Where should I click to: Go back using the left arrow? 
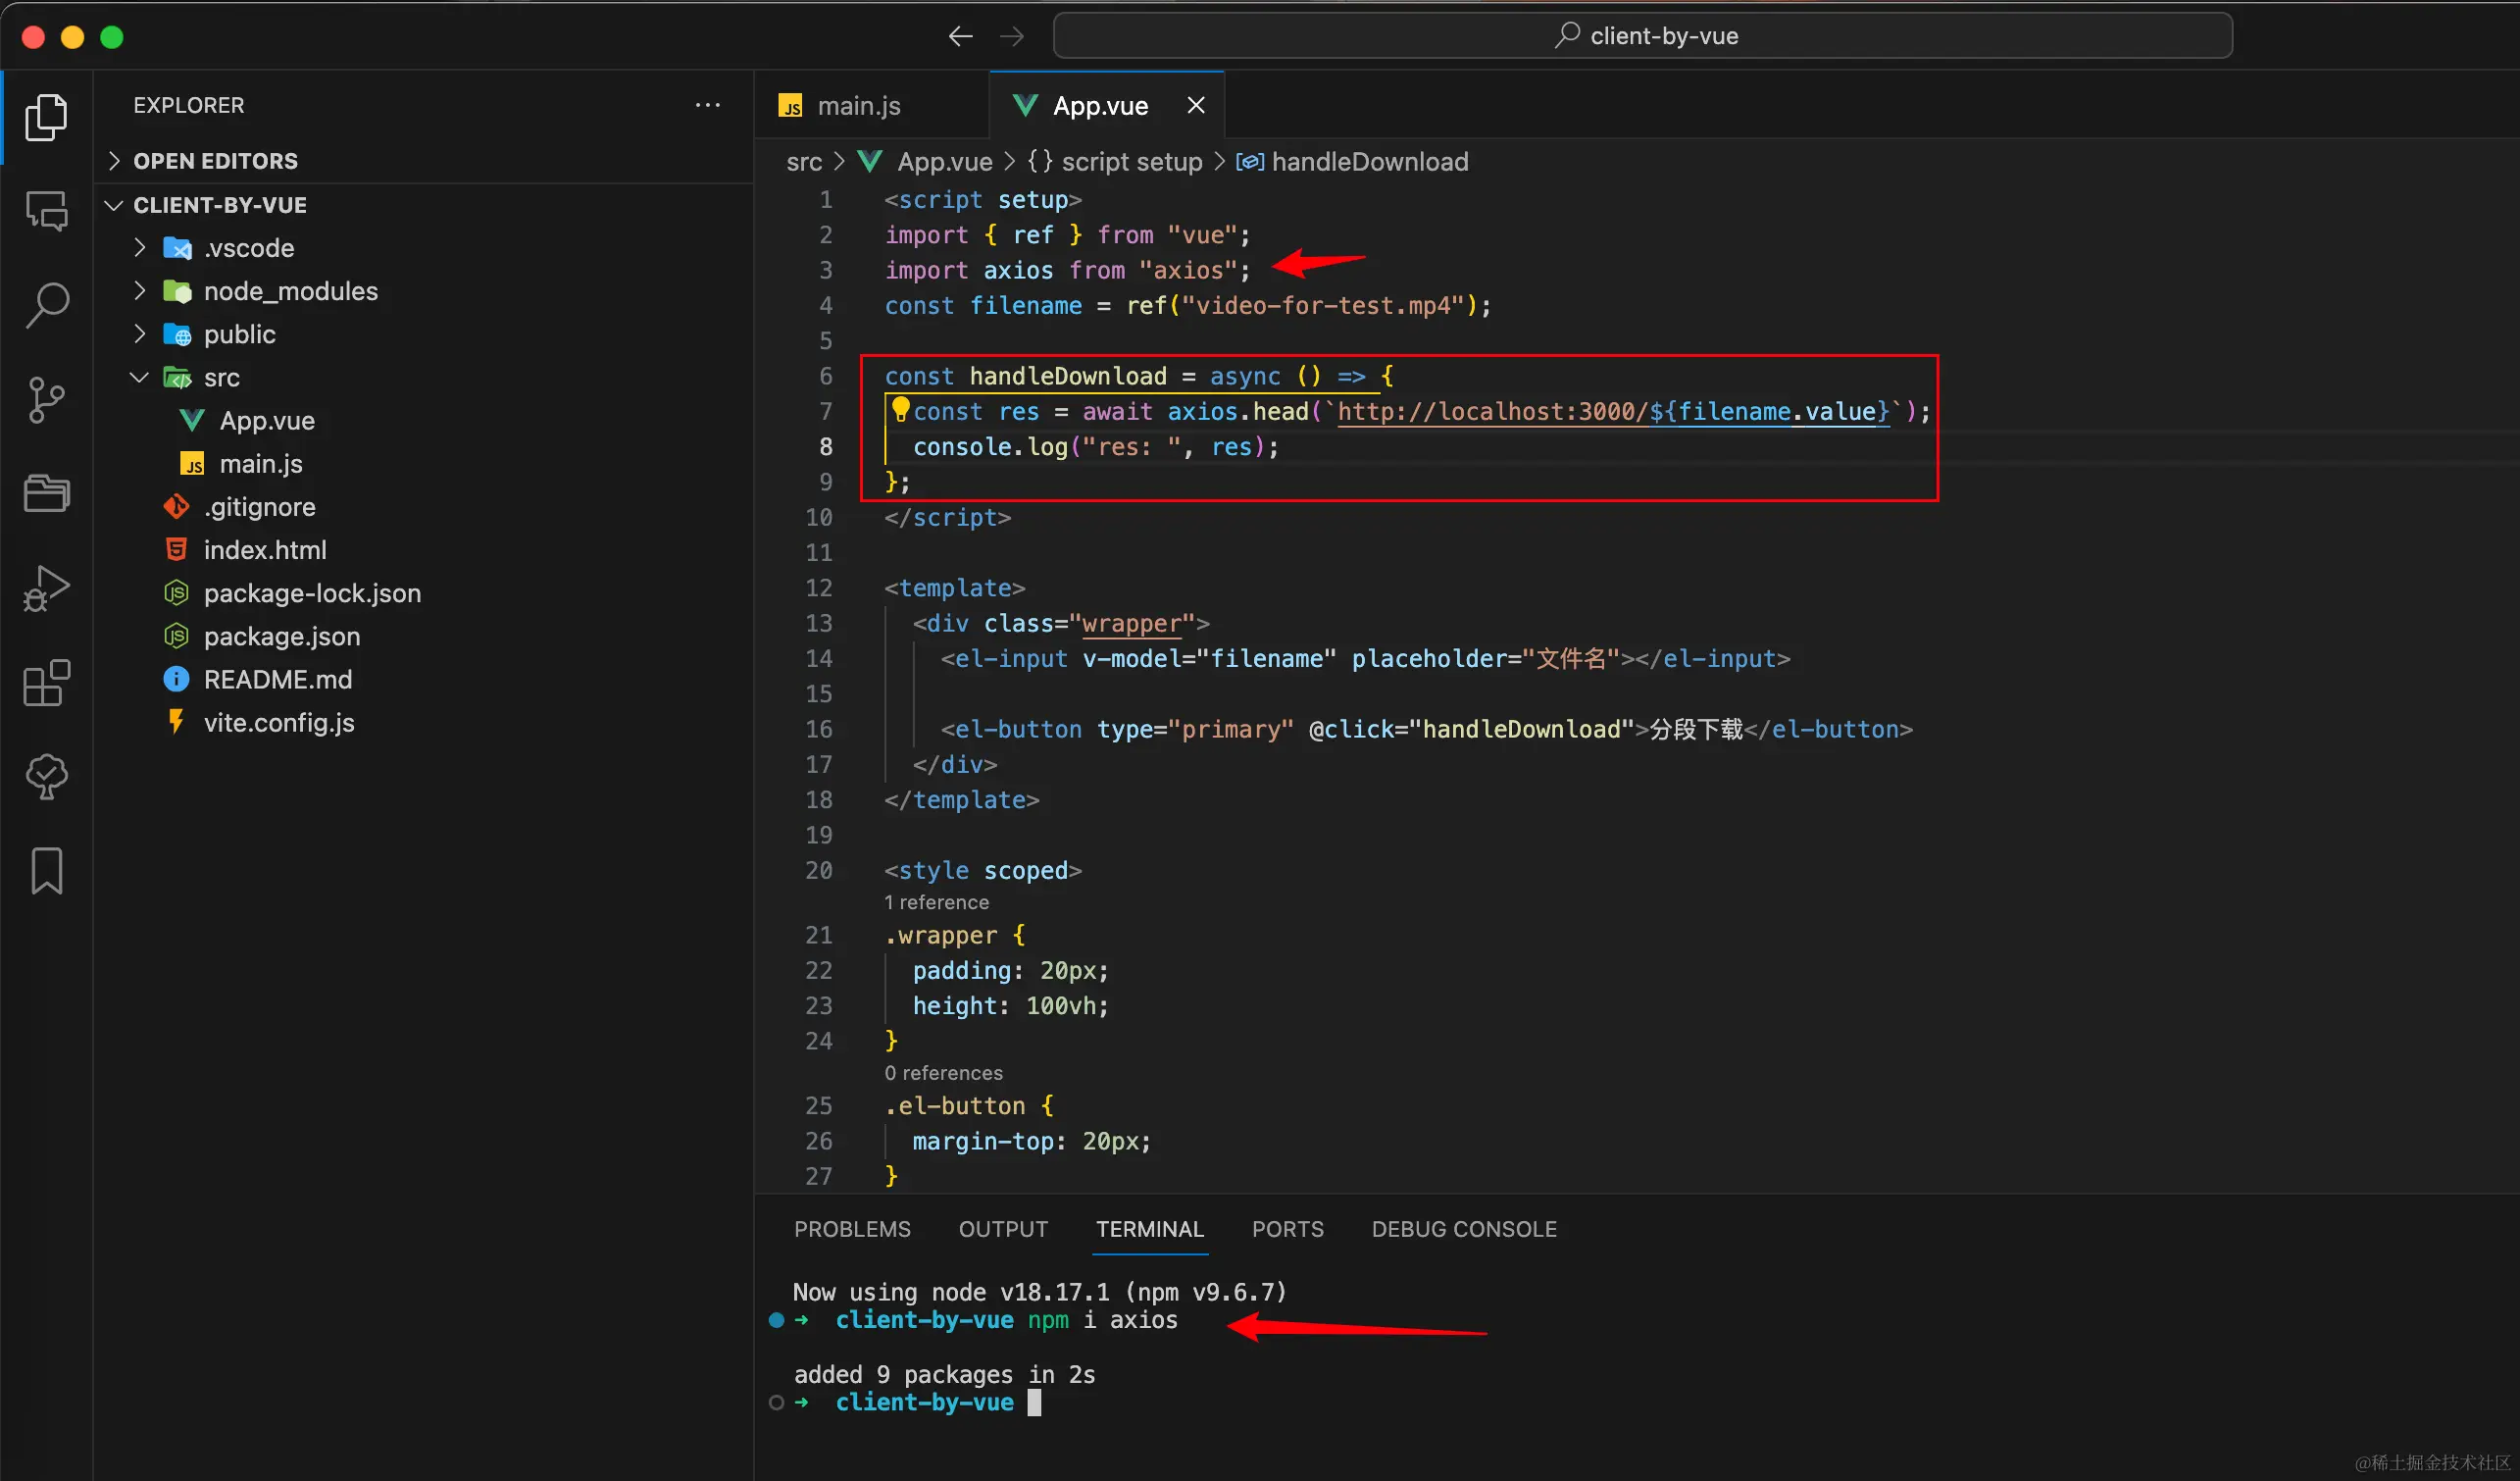(960, 37)
